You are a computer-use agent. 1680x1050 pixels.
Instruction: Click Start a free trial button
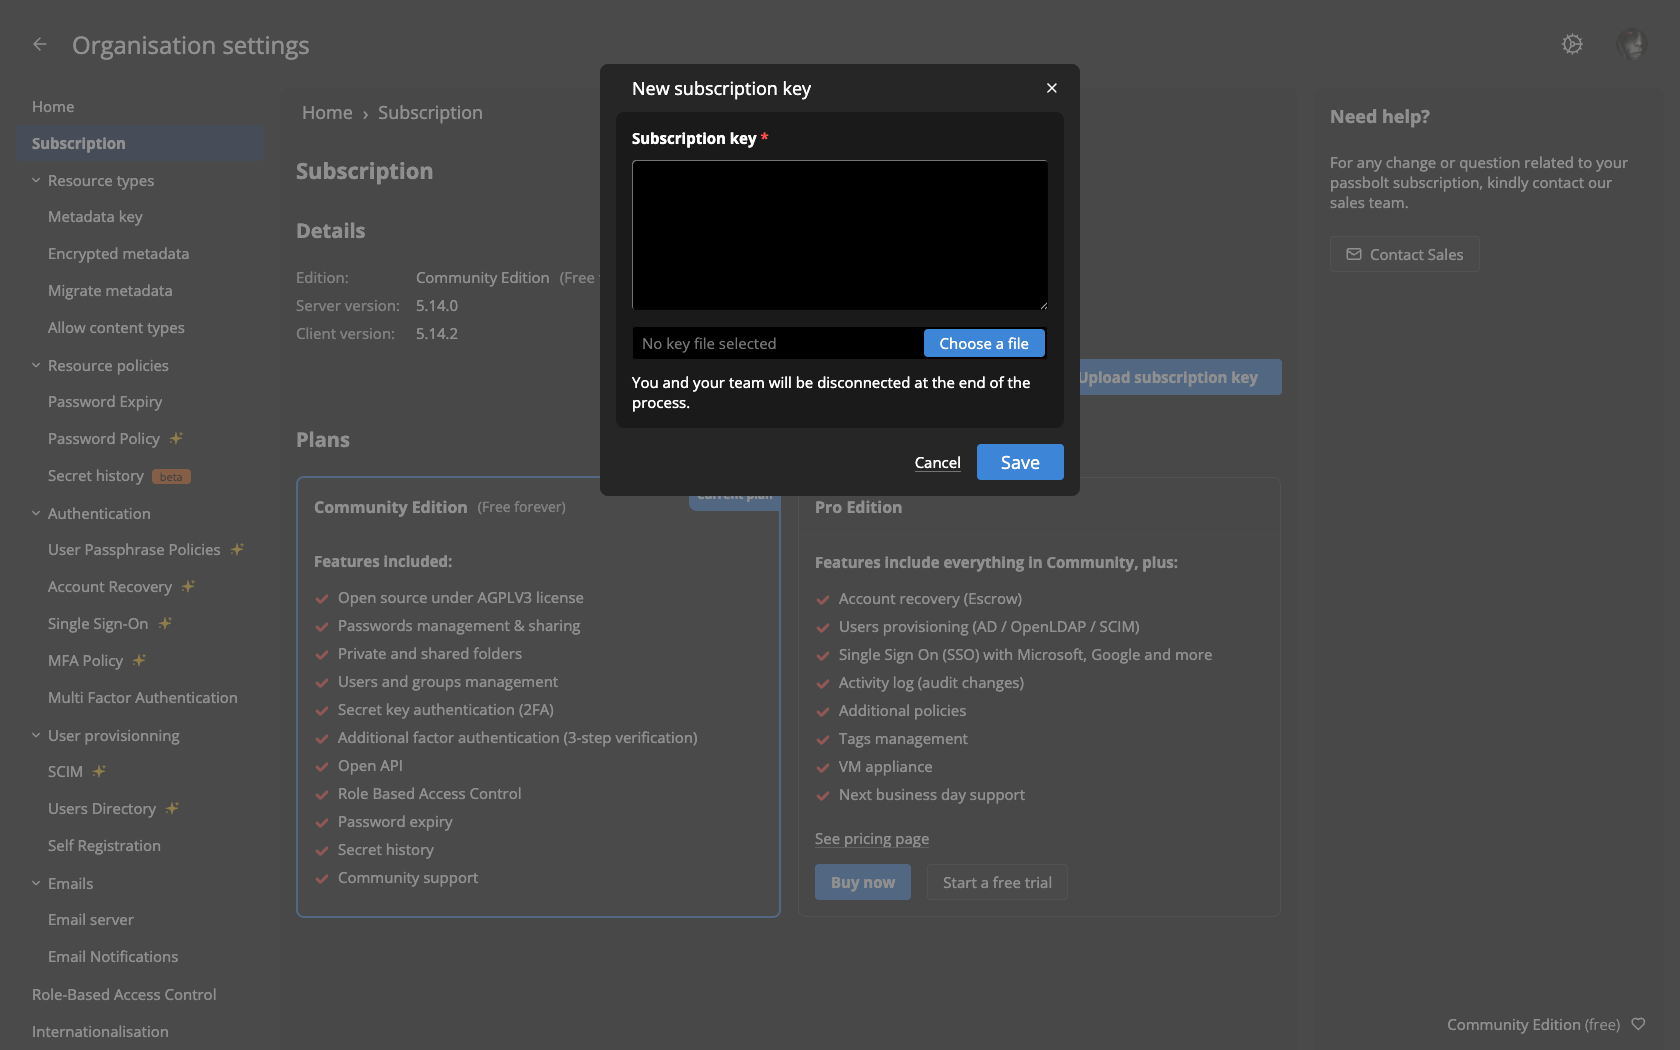click(x=997, y=882)
